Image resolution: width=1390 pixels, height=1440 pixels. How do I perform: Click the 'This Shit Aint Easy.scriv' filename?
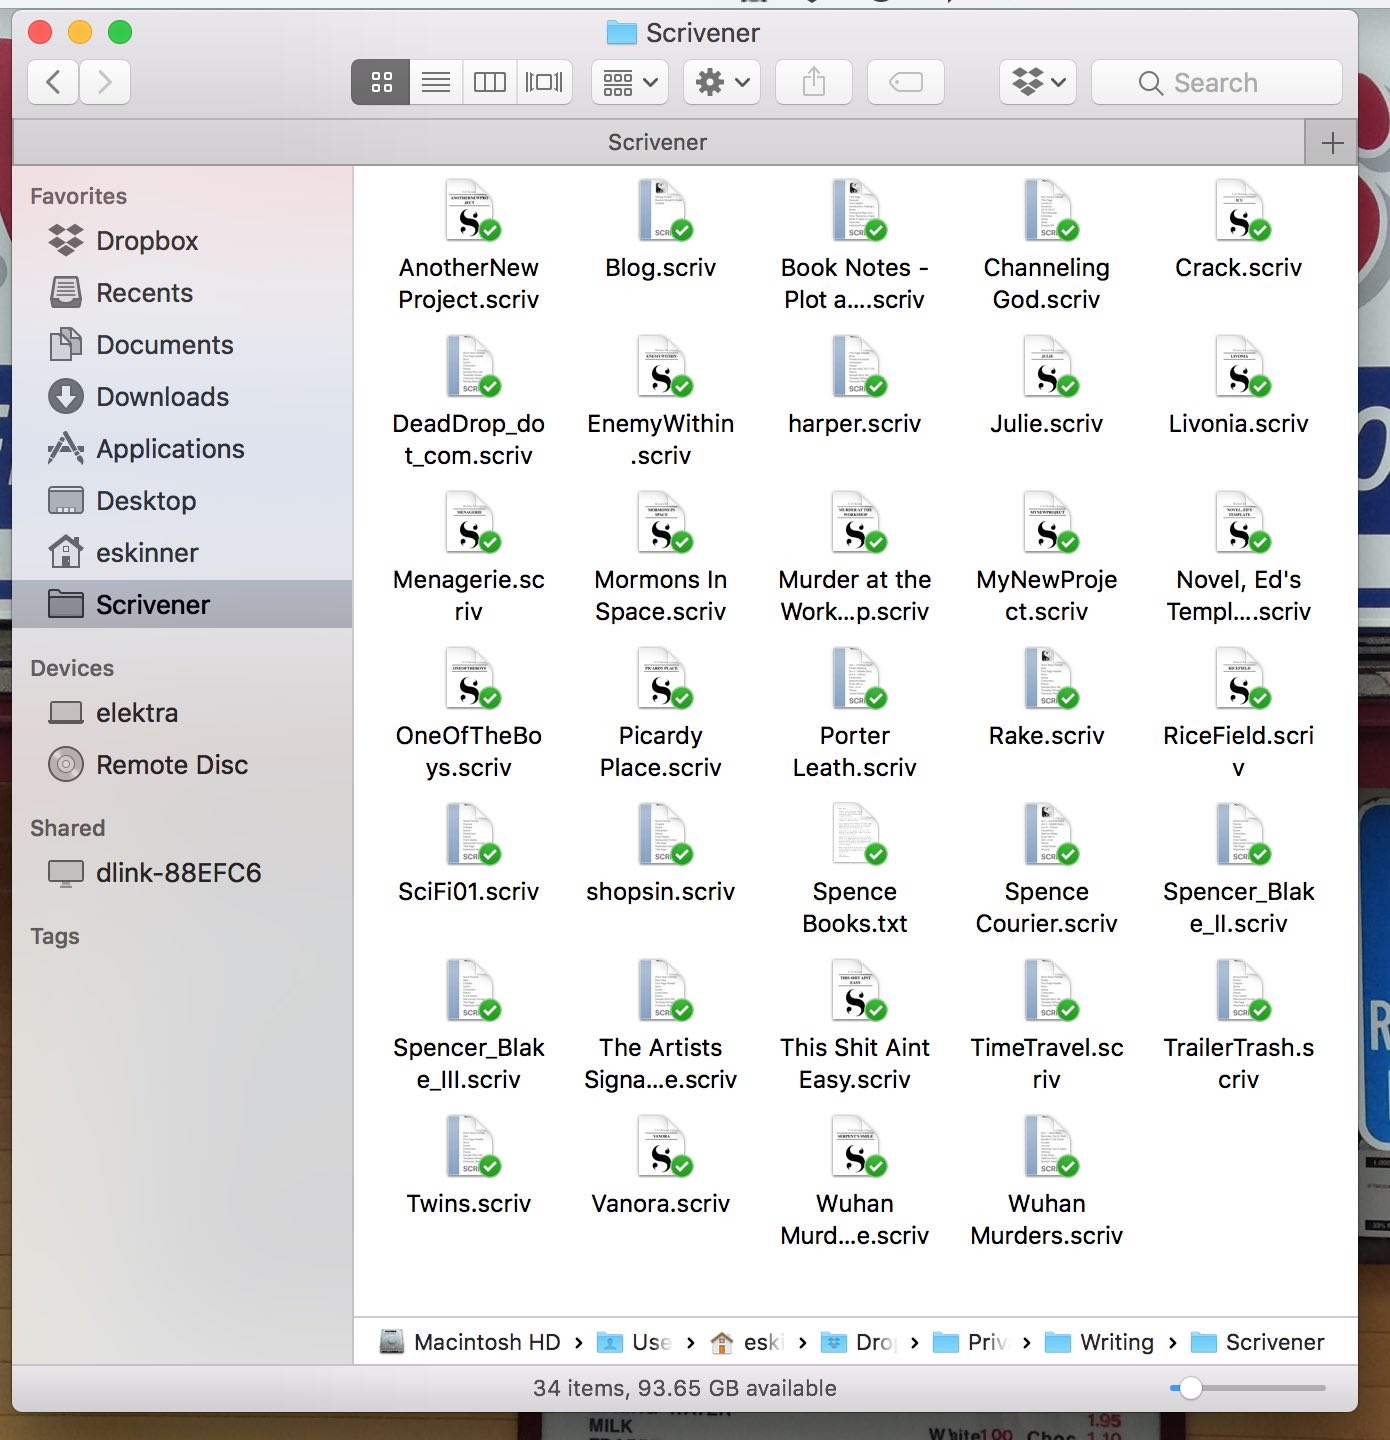[855, 1064]
